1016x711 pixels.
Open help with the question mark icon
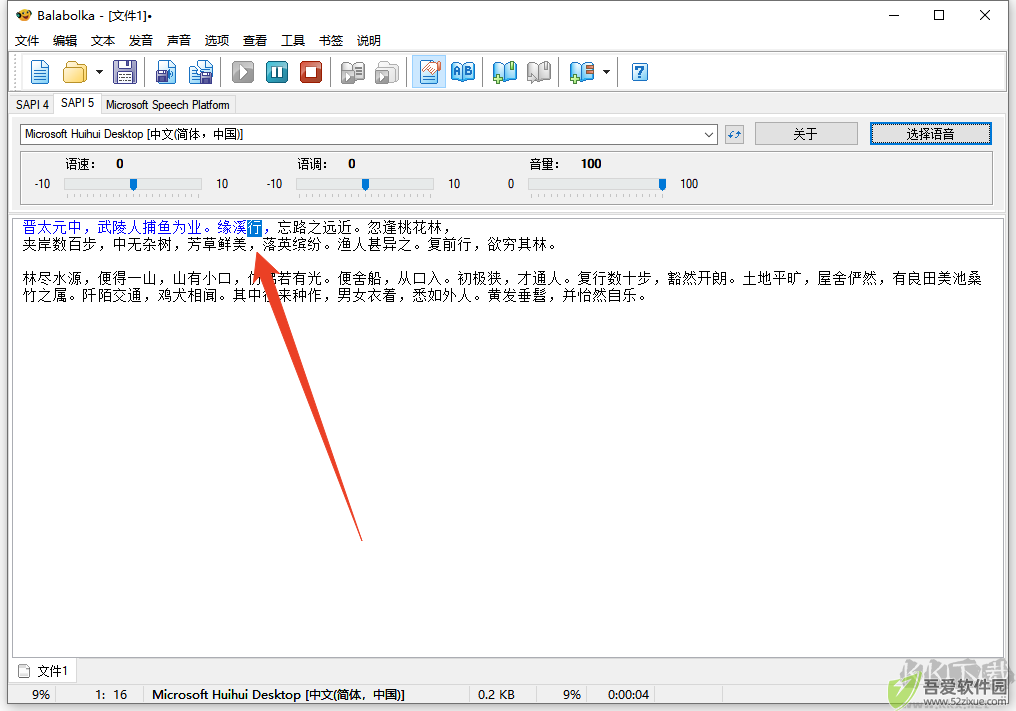[x=640, y=72]
